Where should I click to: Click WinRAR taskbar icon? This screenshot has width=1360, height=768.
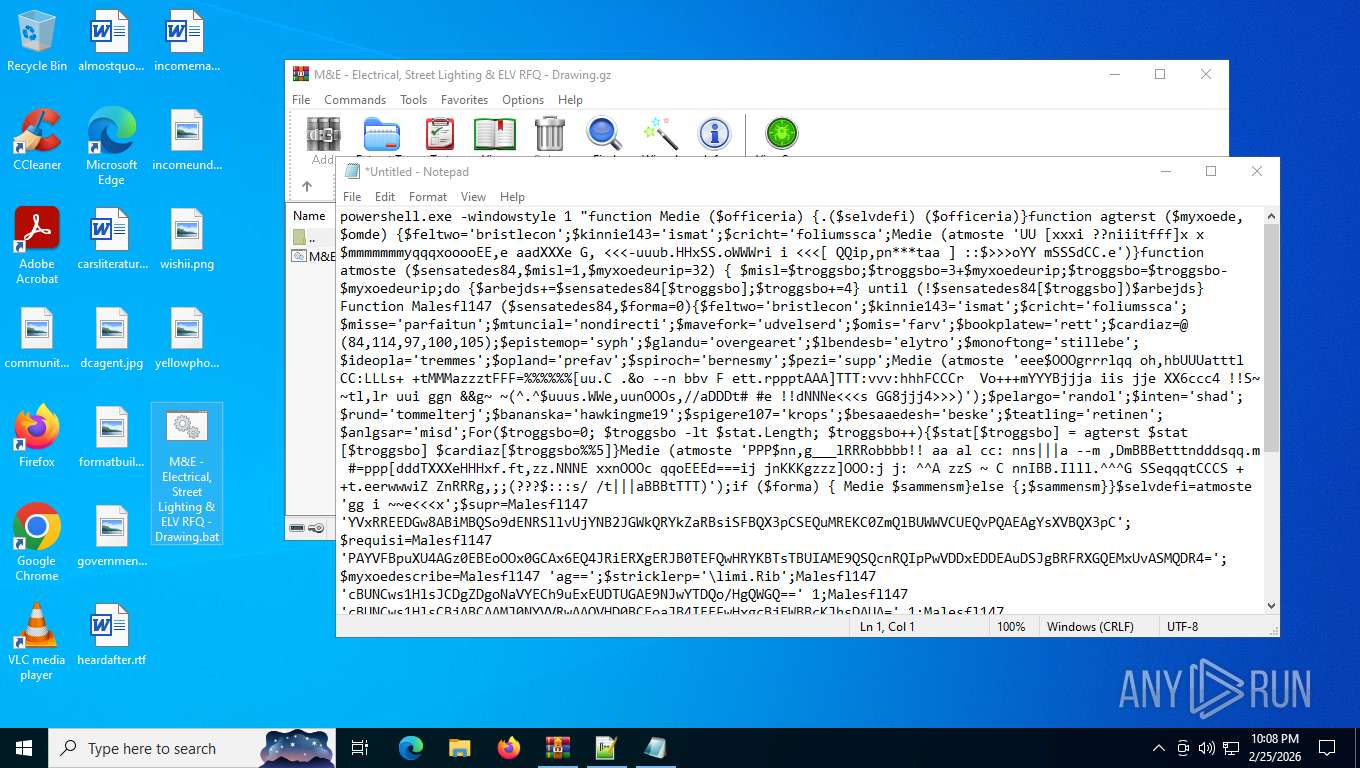pos(557,748)
